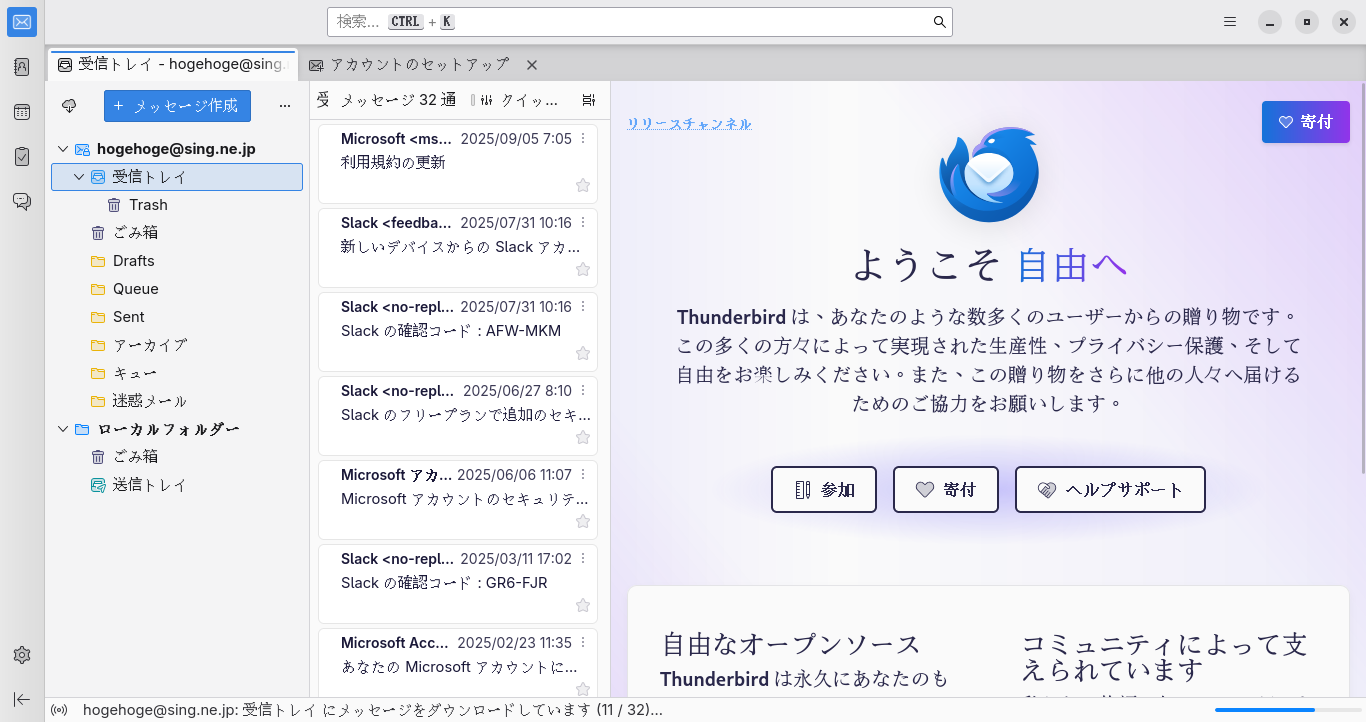This screenshot has width=1366, height=722.
Task: Select the ローカルフォルダー row
Action: click(177, 429)
